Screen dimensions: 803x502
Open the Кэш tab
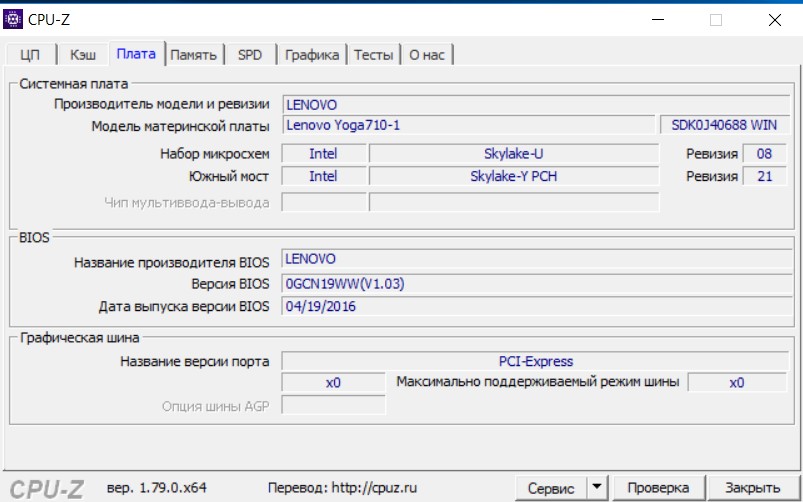click(82, 54)
